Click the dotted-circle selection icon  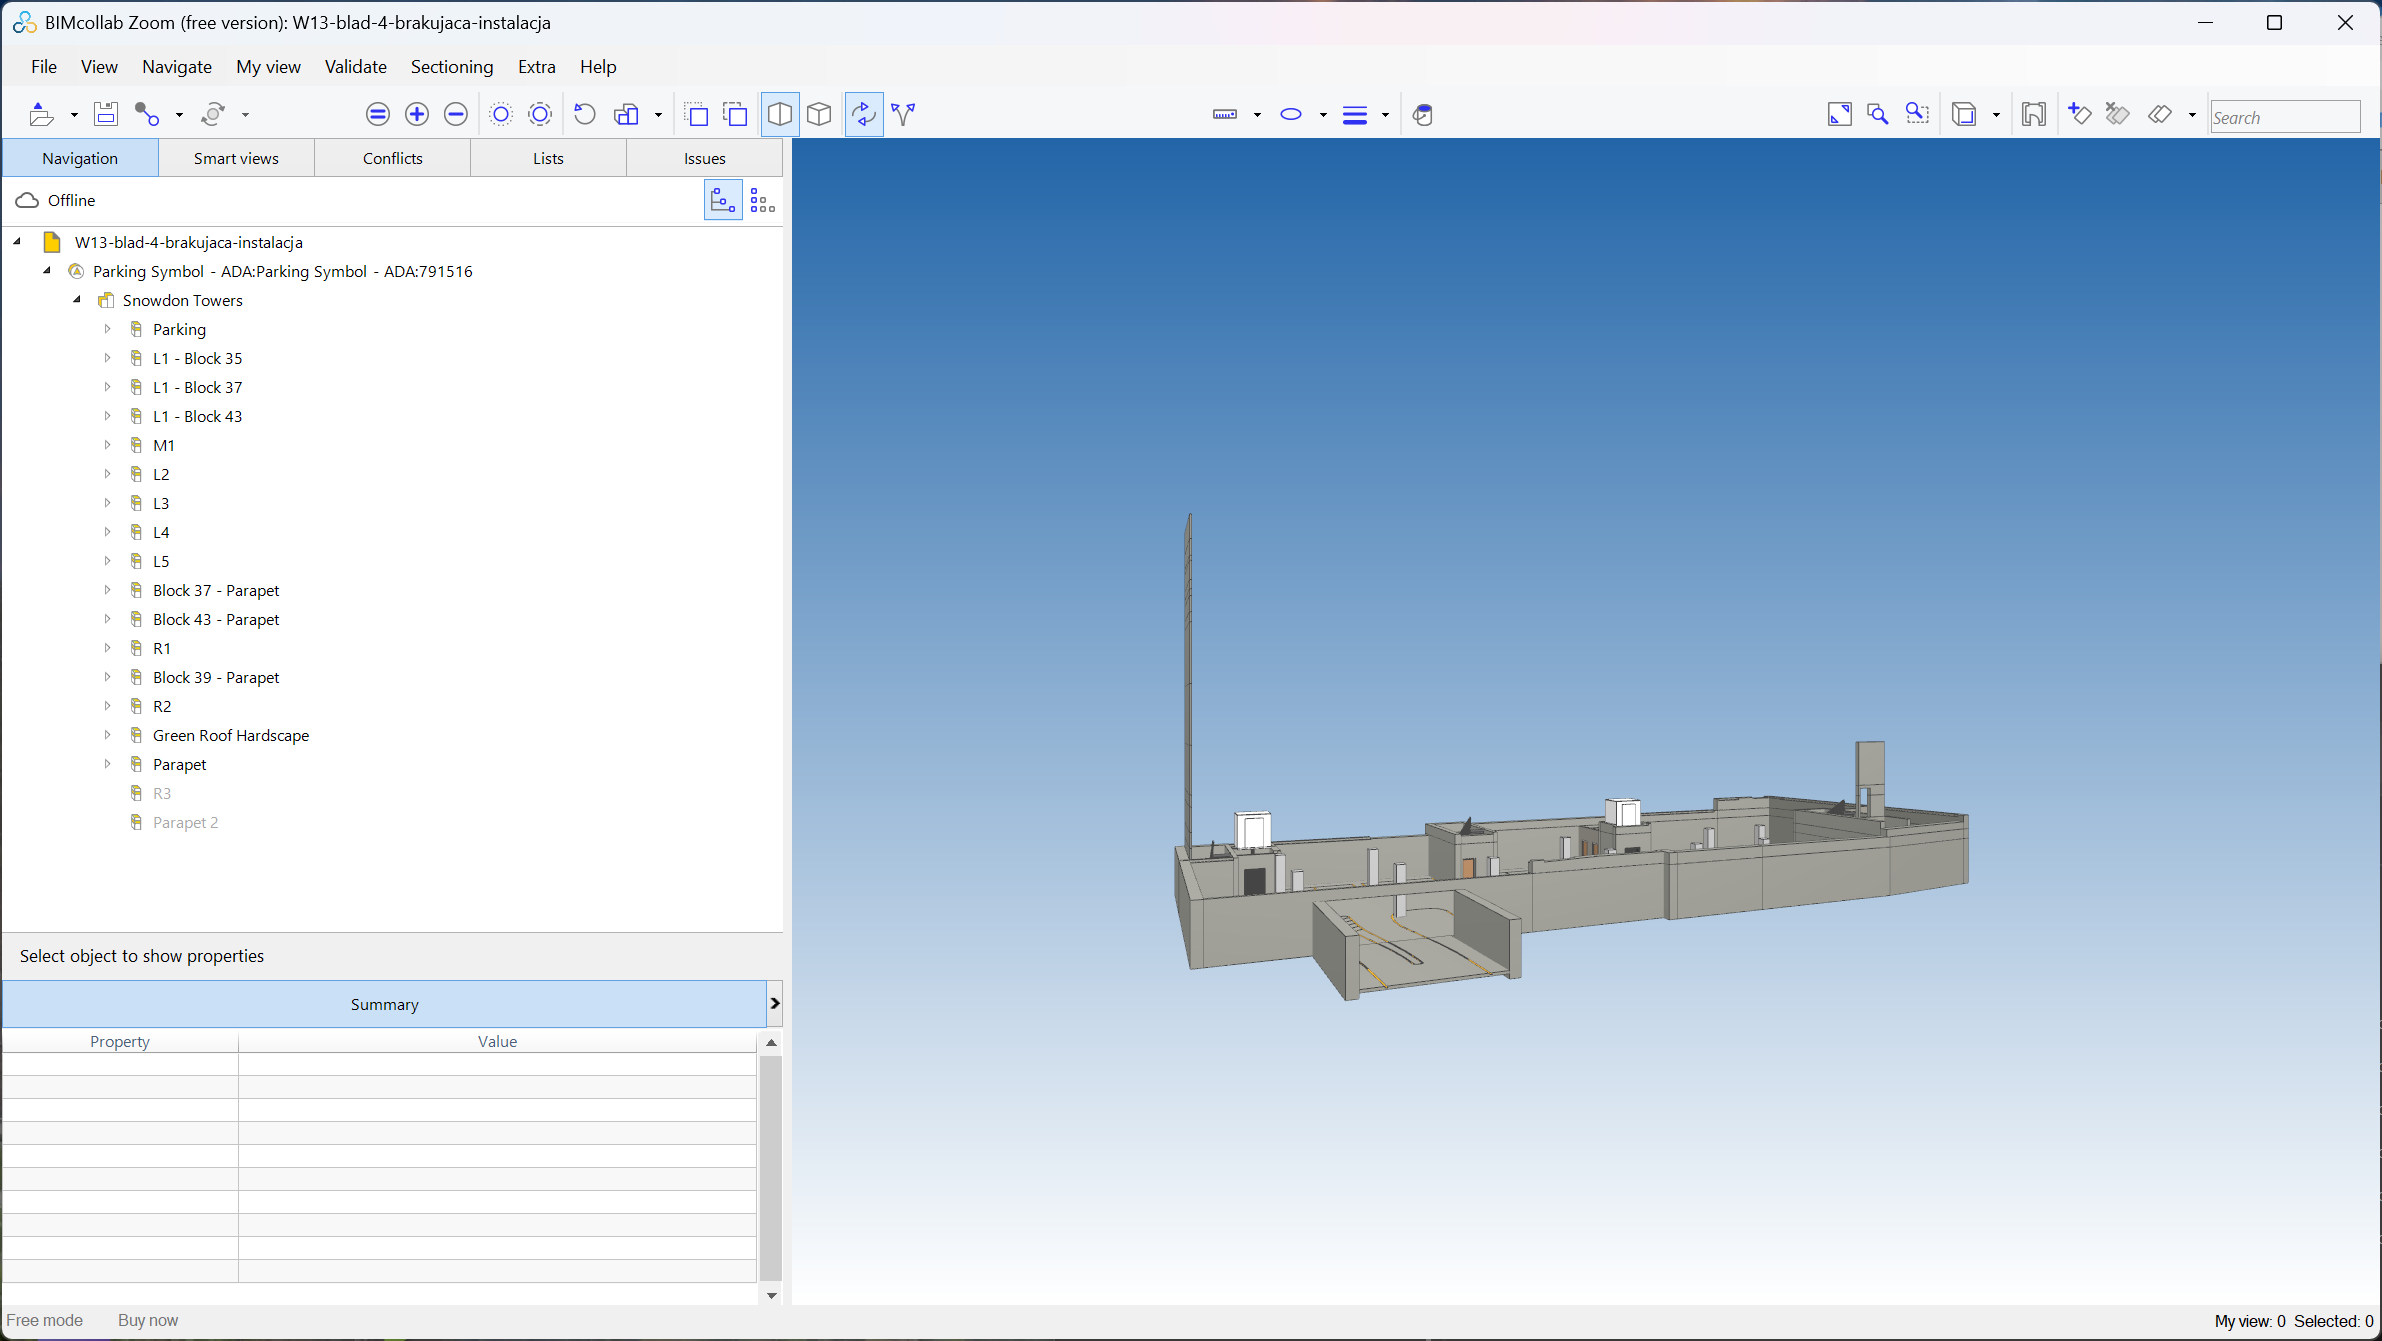(501, 115)
